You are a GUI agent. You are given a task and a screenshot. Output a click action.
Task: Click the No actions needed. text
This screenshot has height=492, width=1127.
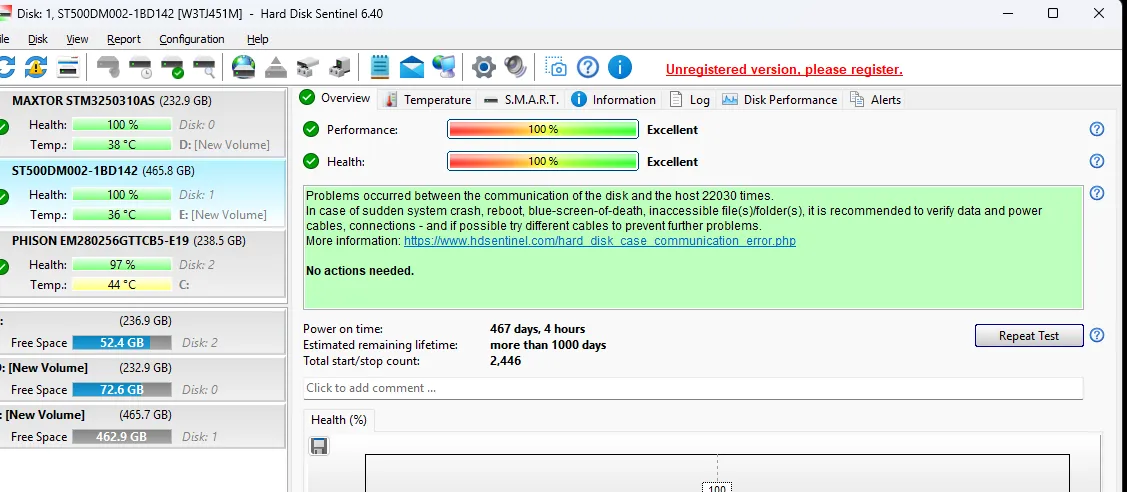[x=360, y=271]
